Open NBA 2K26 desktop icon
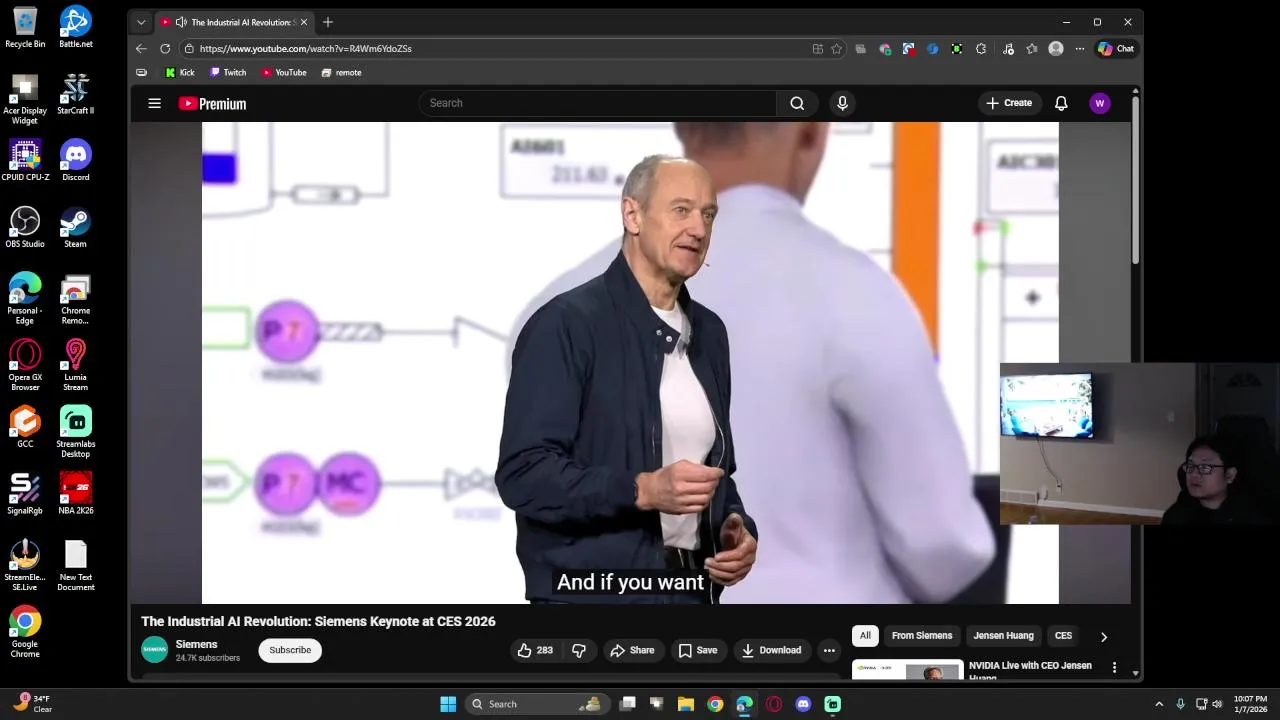The width and height of the screenshot is (1280, 720). point(76,494)
